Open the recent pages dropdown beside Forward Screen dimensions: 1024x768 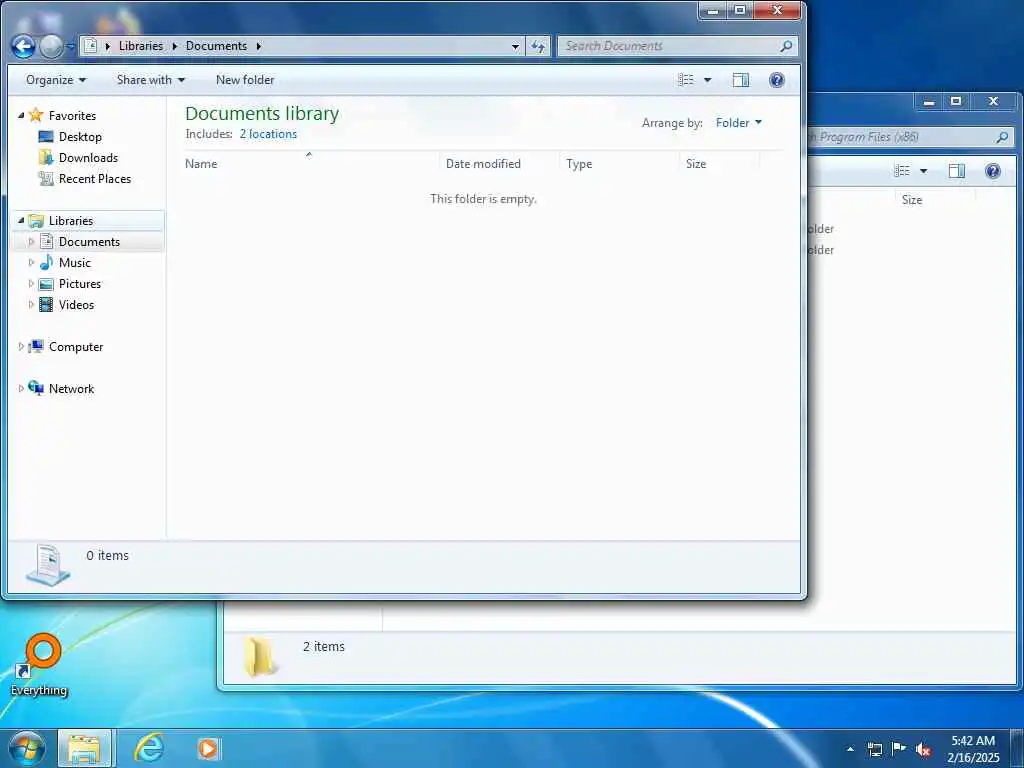pos(71,46)
